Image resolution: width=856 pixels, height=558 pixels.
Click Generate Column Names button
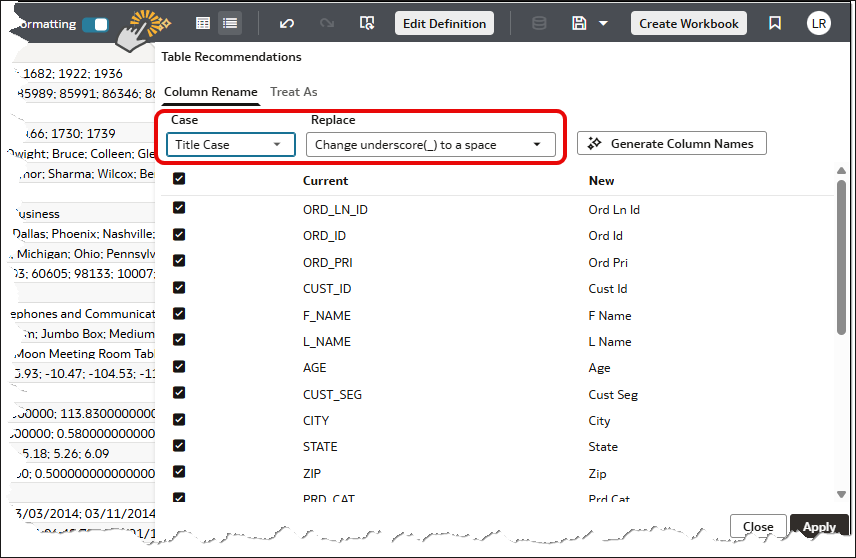tap(671, 144)
